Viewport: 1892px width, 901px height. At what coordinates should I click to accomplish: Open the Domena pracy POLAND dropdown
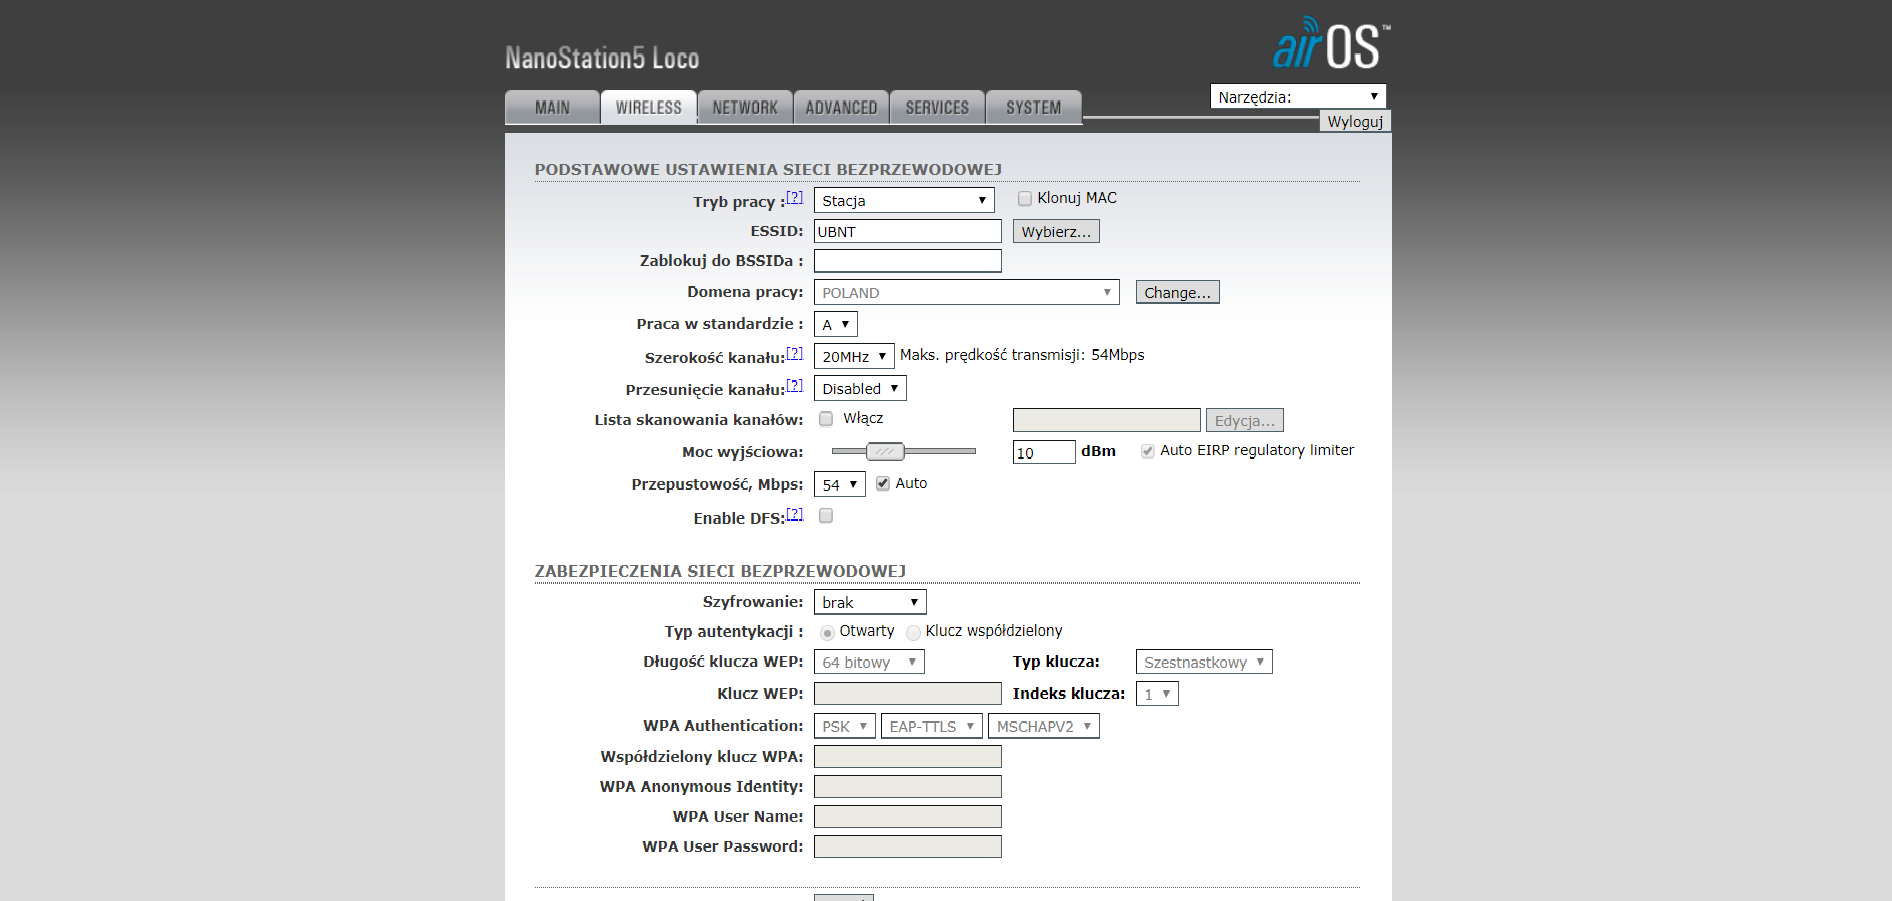coord(967,292)
